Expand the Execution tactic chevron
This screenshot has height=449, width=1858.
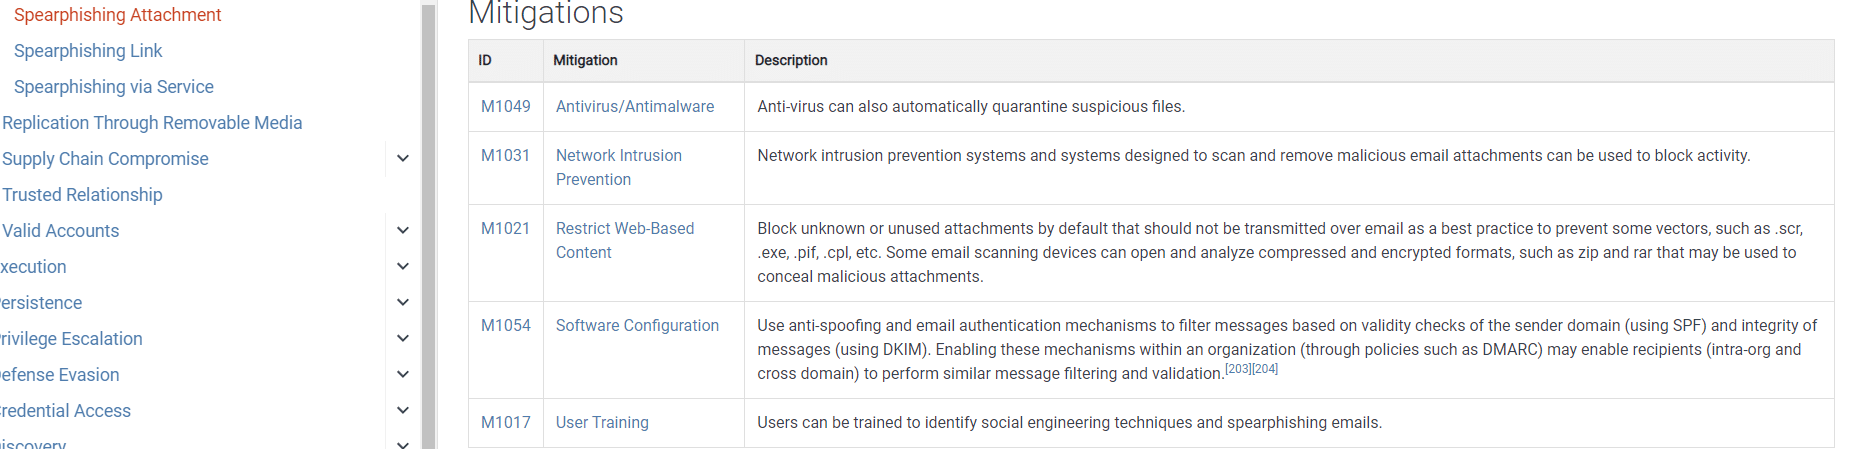pyautogui.click(x=403, y=266)
